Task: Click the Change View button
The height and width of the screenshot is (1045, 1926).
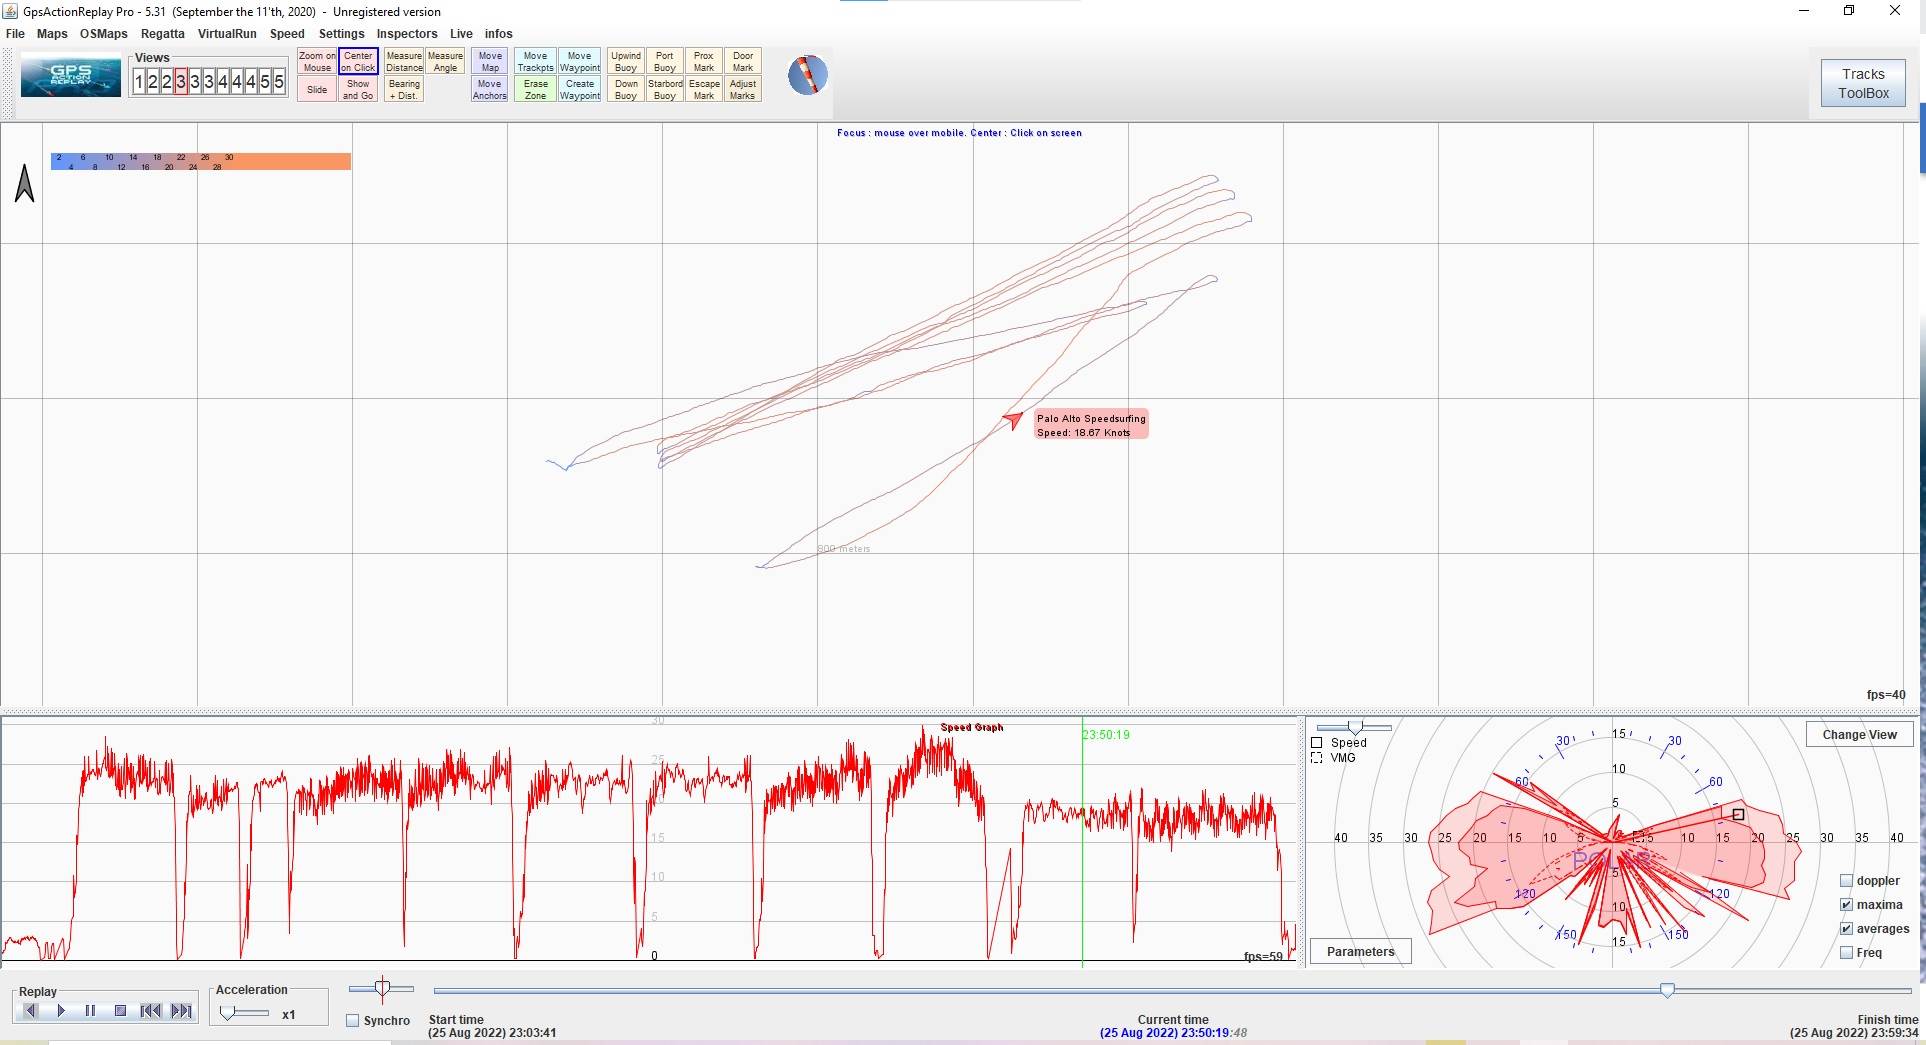Action: (x=1858, y=734)
